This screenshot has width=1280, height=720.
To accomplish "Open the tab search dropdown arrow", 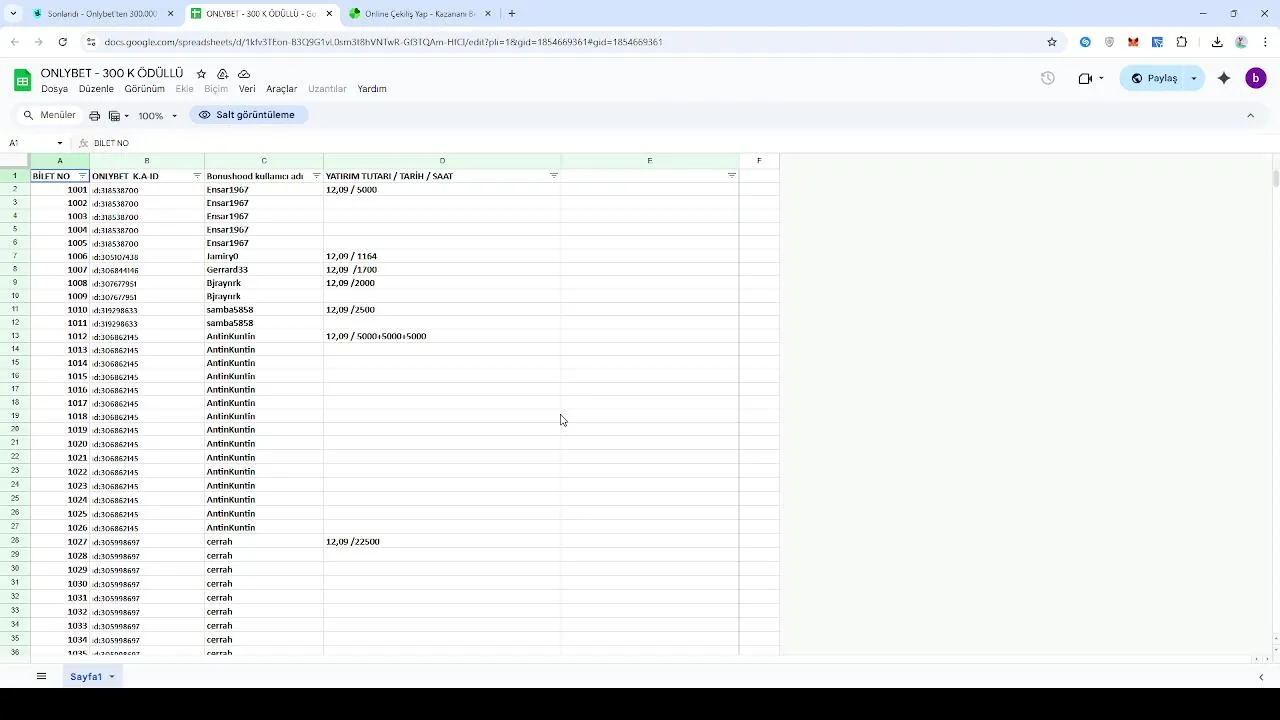I will tap(13, 14).
